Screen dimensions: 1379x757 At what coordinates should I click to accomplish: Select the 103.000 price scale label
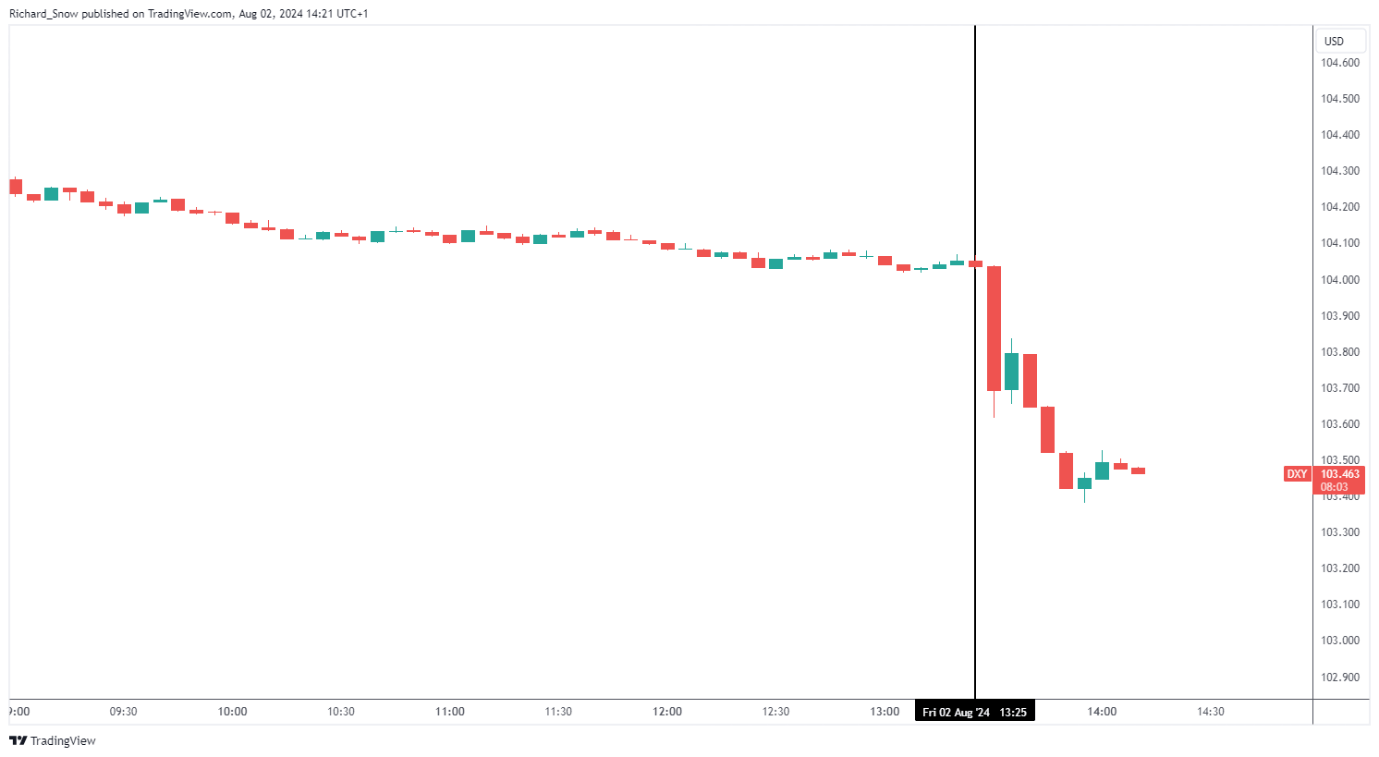[x=1340, y=640]
